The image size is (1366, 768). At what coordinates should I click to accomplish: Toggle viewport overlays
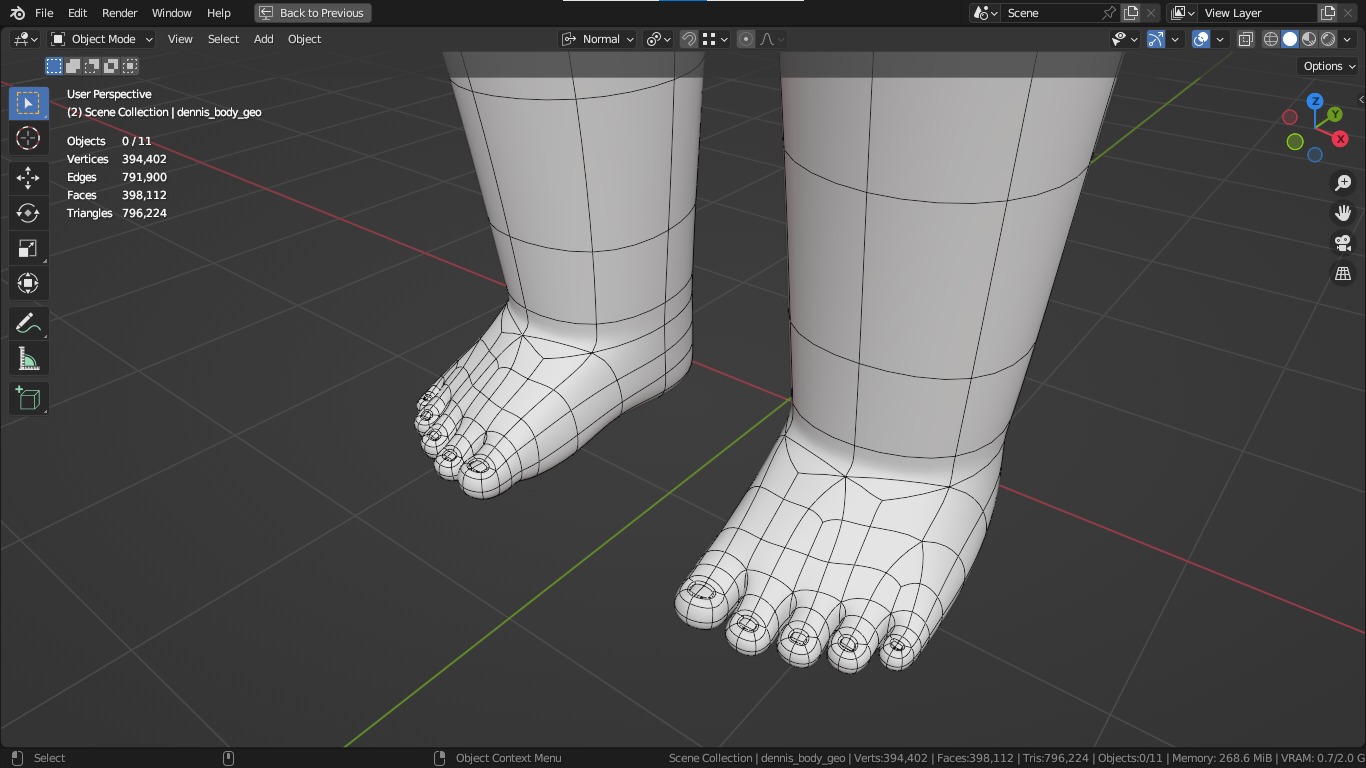point(1201,39)
